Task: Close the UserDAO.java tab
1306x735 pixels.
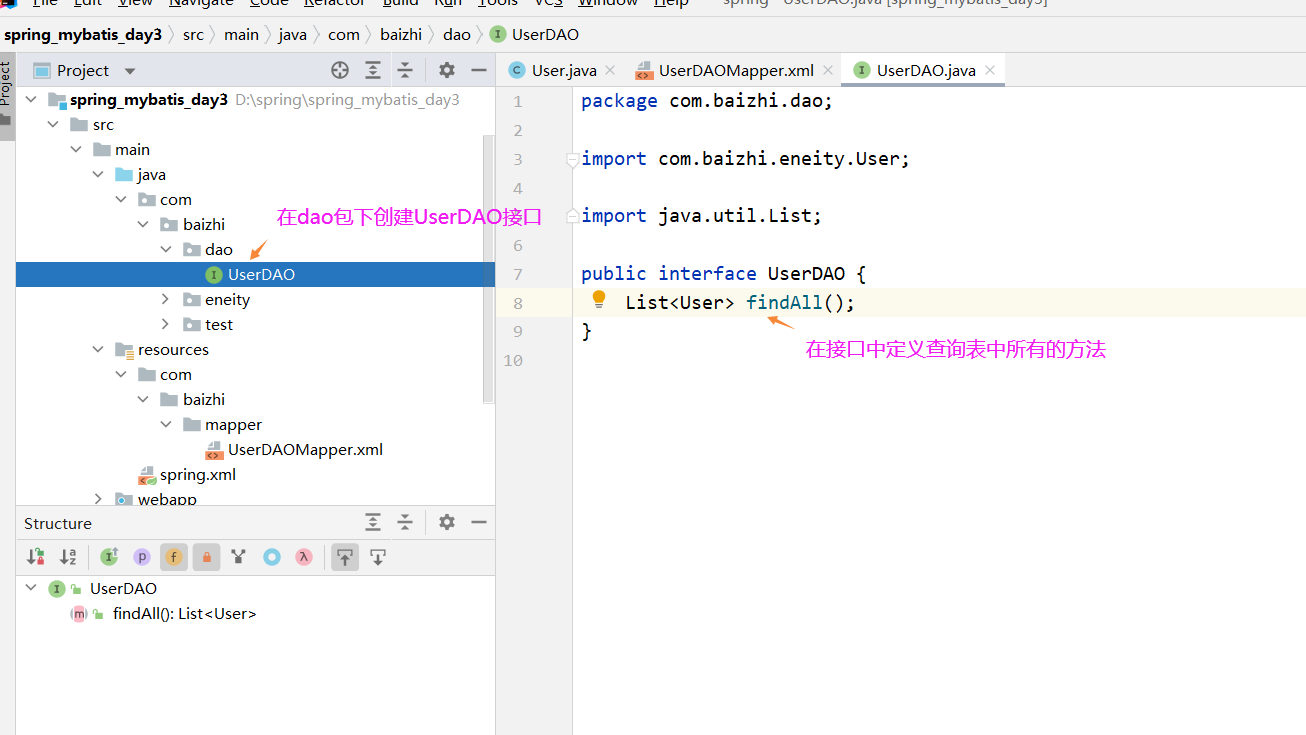Action: pos(990,71)
